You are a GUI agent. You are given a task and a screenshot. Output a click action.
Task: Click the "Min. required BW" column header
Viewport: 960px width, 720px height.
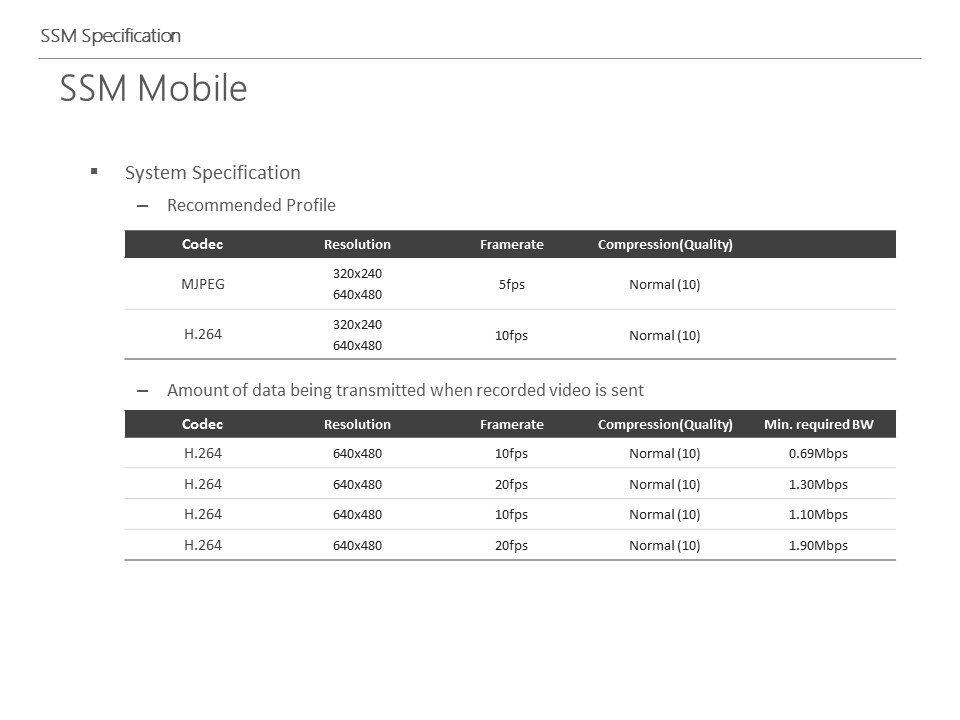click(x=819, y=424)
